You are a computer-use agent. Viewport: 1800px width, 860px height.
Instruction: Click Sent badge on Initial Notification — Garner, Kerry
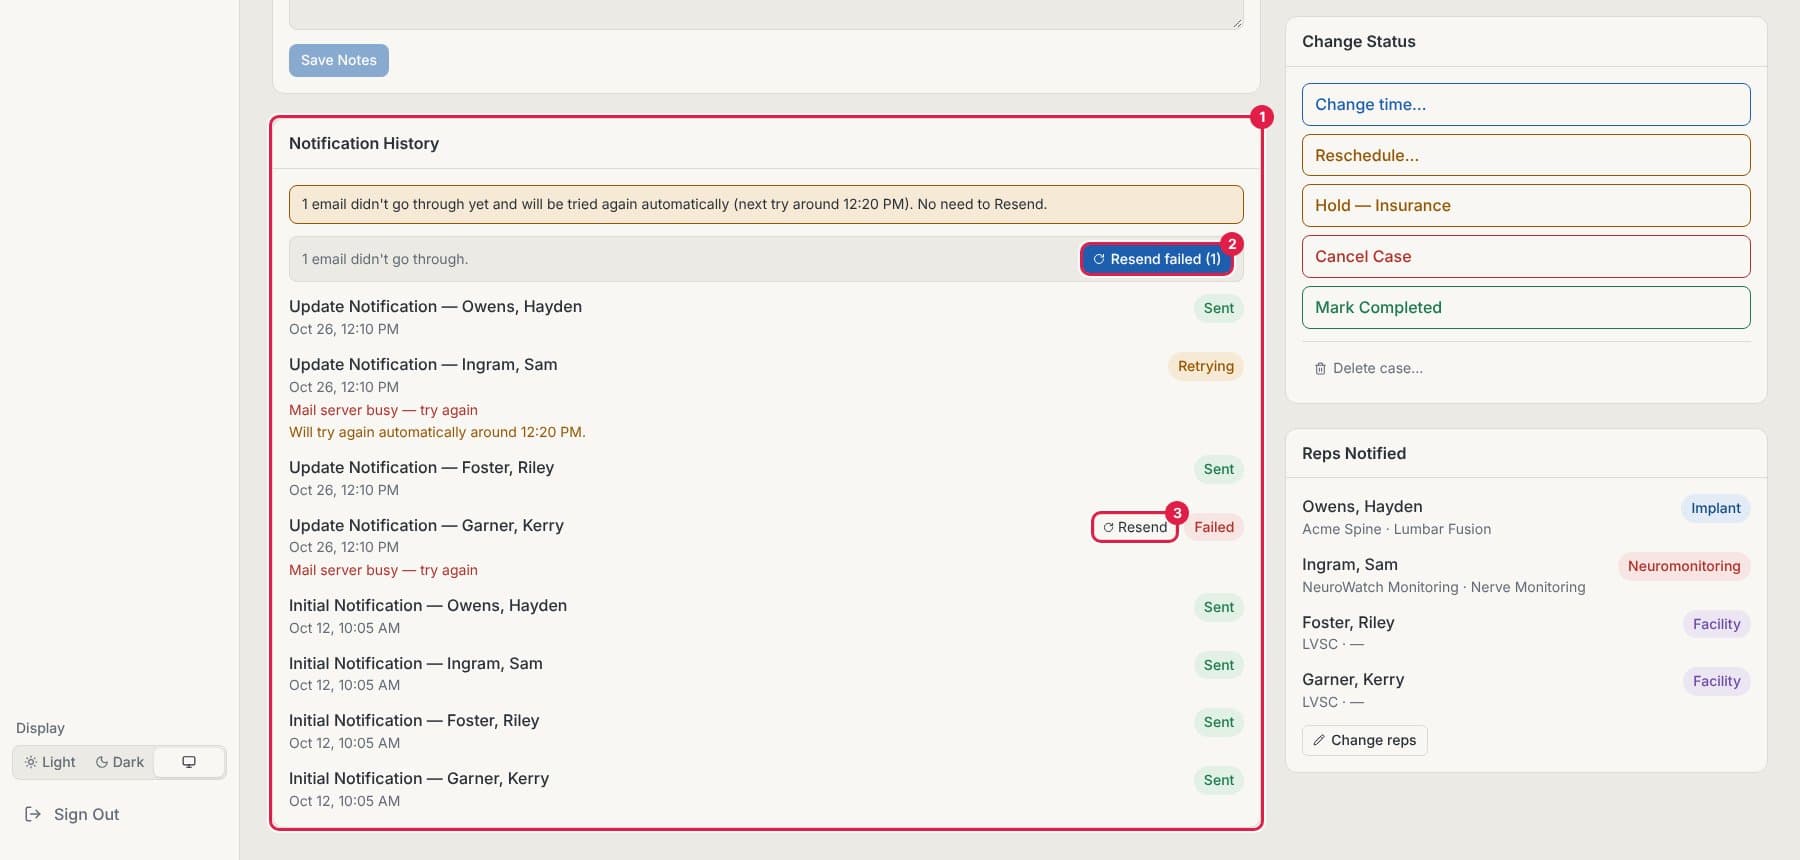pos(1219,780)
